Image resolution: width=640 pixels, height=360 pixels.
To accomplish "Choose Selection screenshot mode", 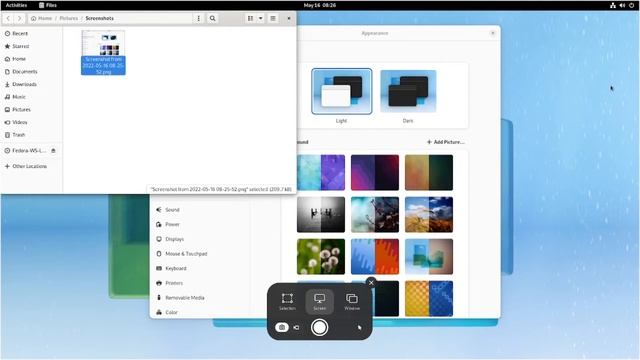I will coord(287,302).
